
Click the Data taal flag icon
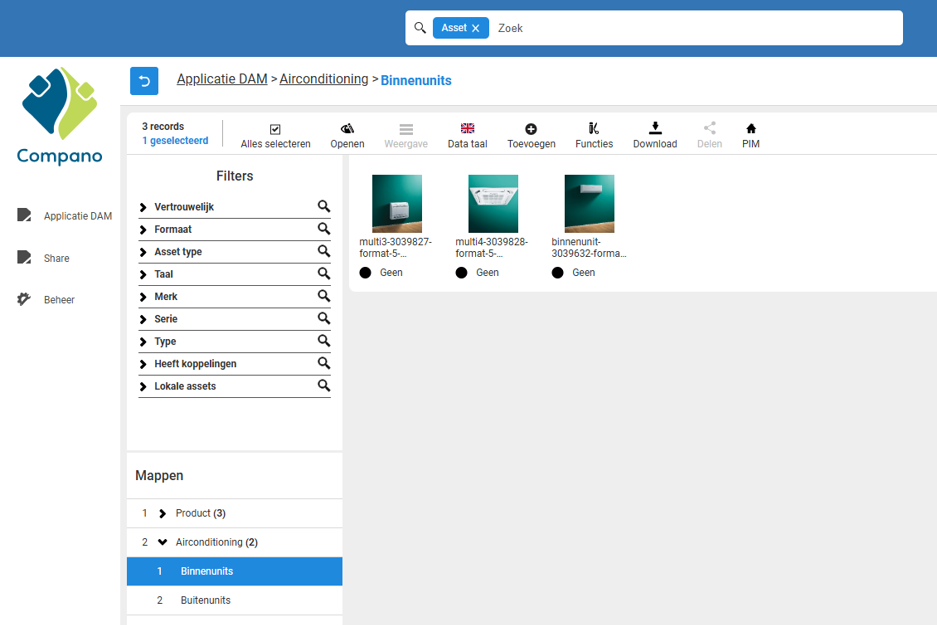click(x=467, y=129)
